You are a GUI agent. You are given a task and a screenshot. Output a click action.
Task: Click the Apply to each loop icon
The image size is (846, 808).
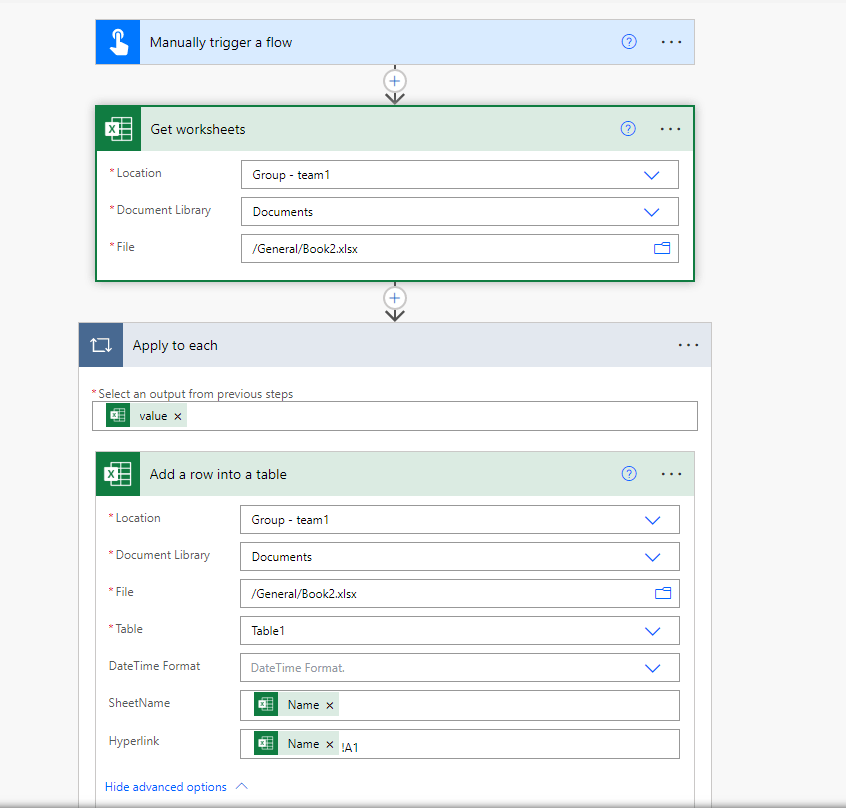tap(101, 345)
